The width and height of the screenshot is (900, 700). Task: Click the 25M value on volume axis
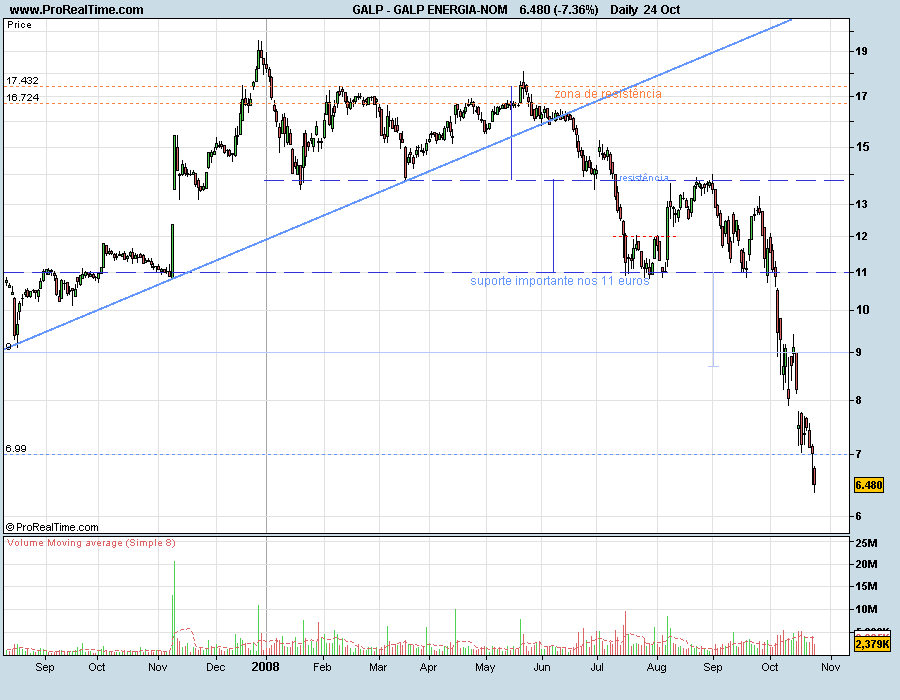[x=866, y=543]
